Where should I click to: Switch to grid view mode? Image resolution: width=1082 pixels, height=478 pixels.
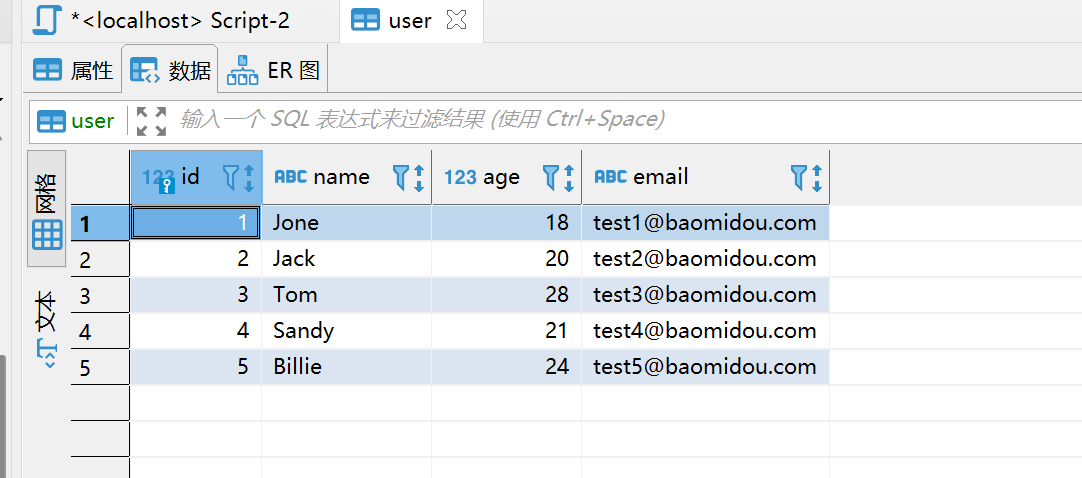47,209
